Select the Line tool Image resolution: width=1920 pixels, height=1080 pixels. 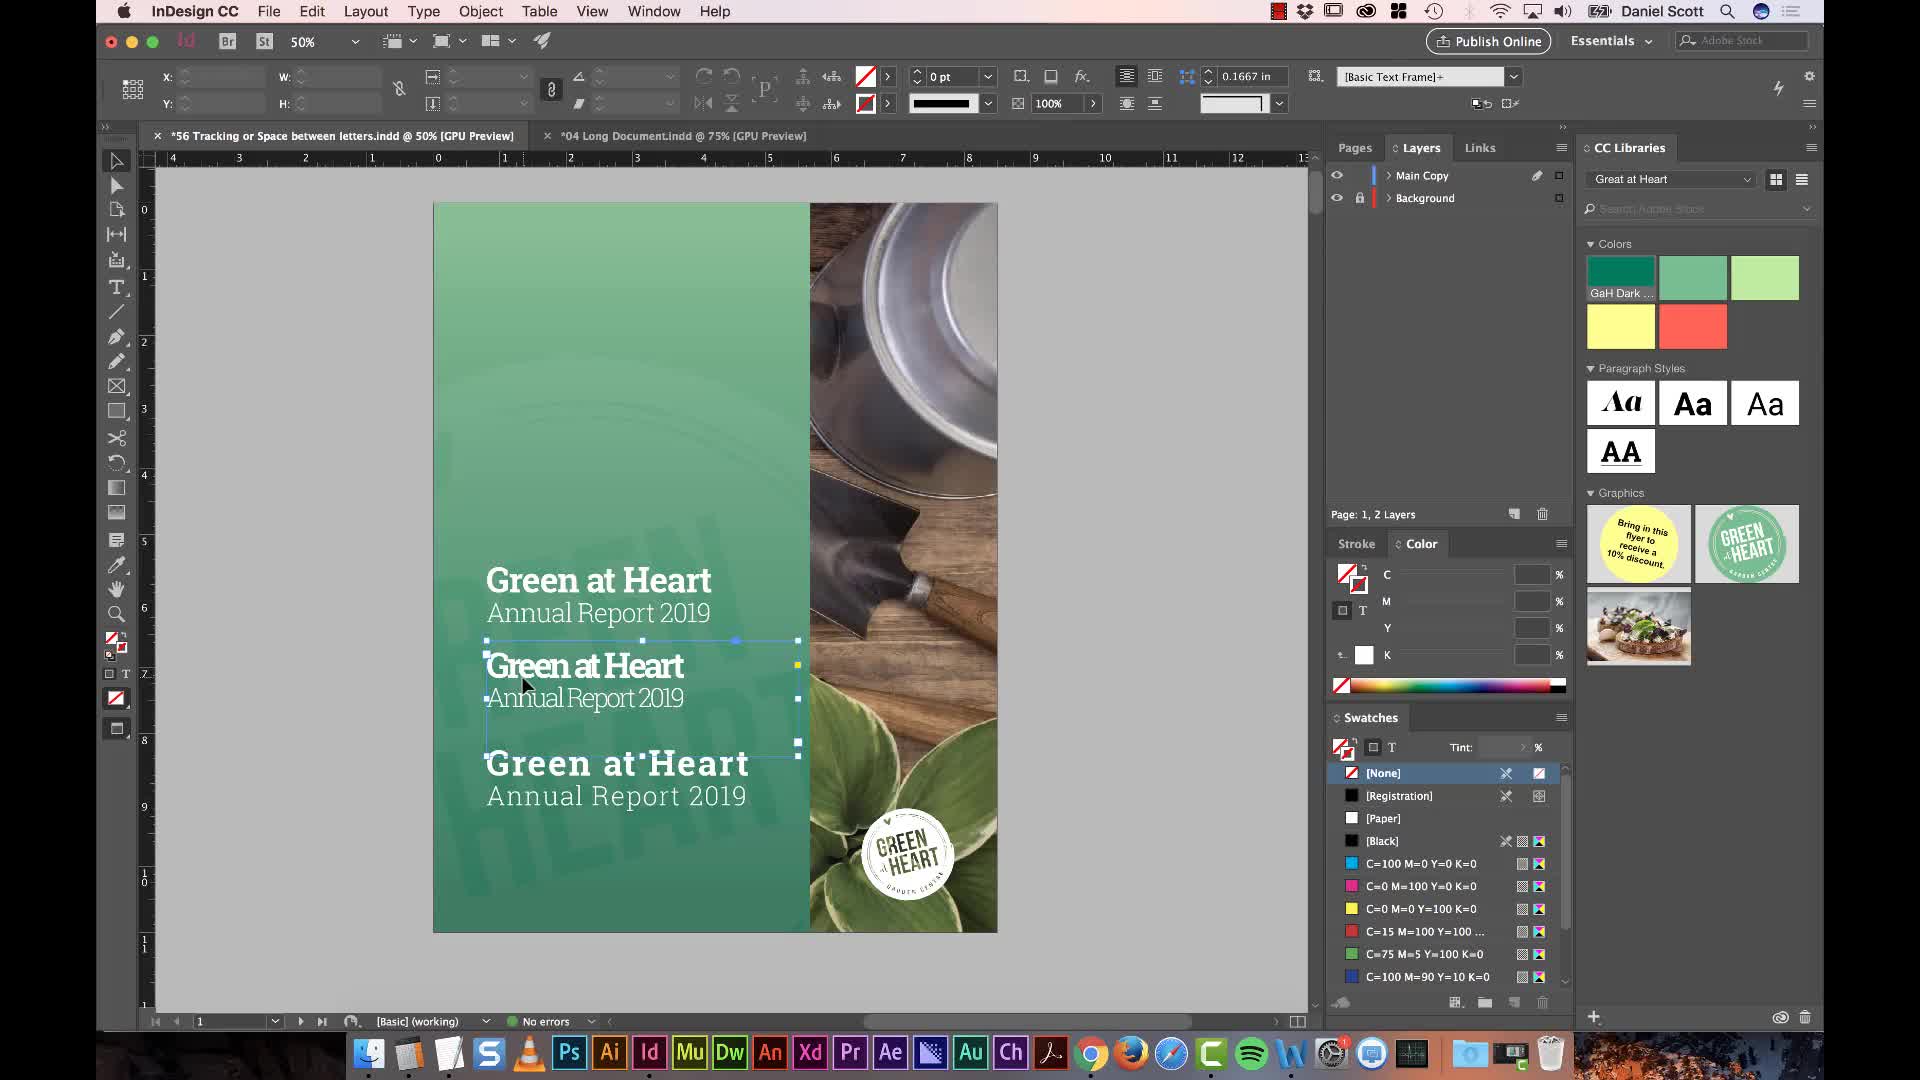click(117, 312)
